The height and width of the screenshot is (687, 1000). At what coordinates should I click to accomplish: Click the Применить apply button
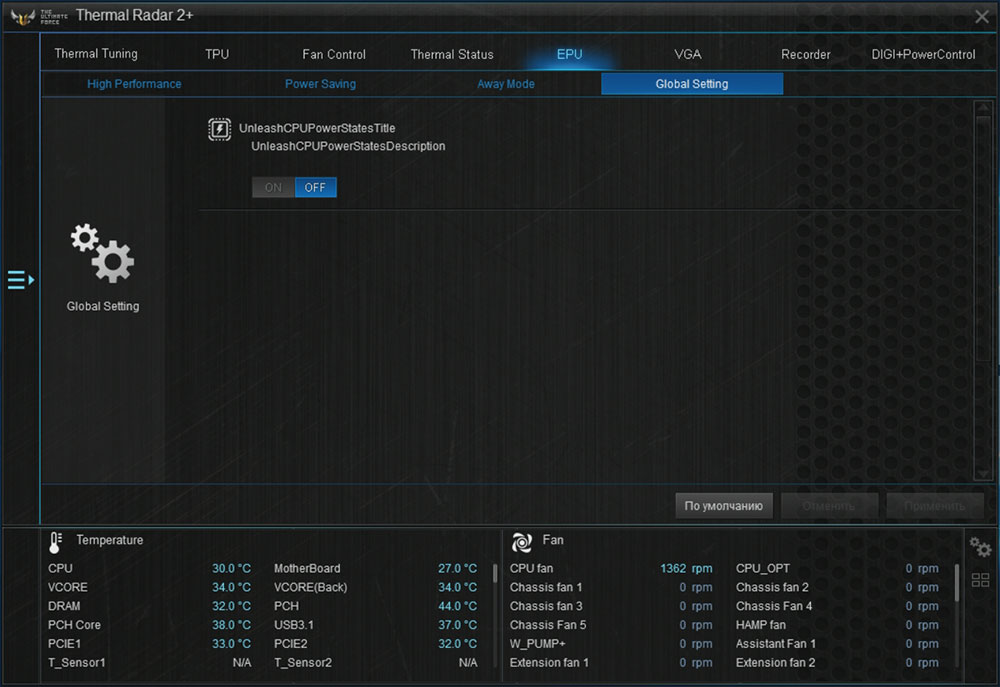[934, 506]
